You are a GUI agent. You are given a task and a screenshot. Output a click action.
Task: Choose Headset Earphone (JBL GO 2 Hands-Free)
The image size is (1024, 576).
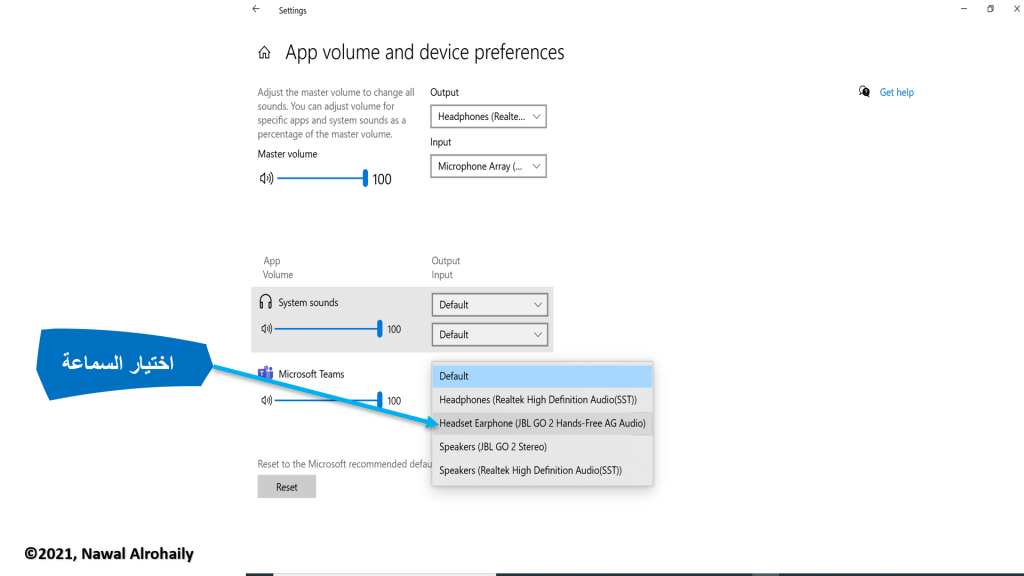[542, 423]
